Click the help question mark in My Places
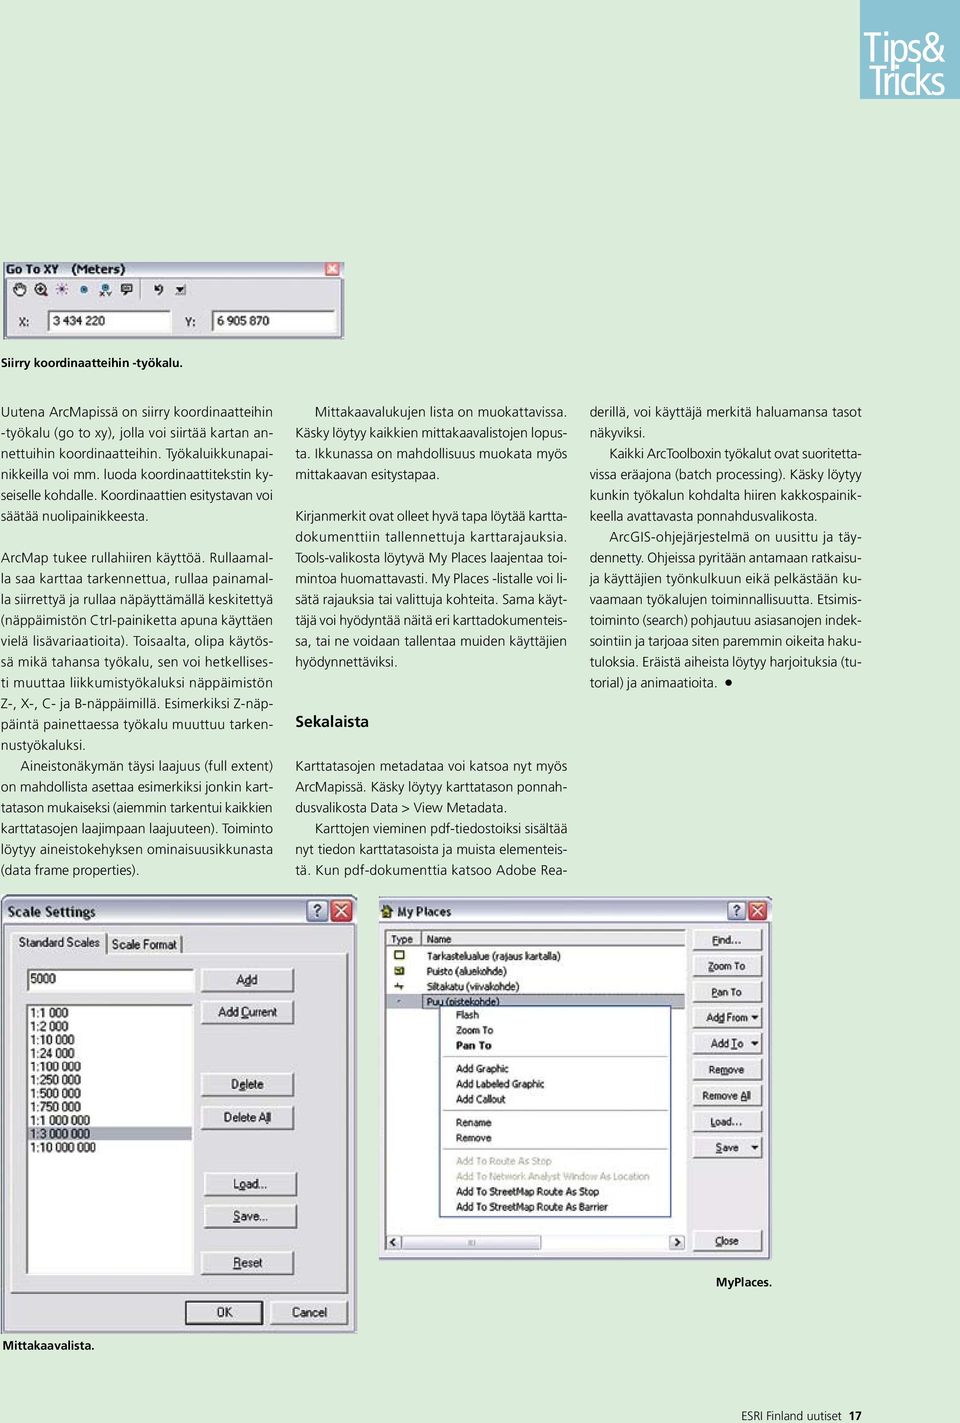Viewport: 960px width, 1423px height. pyautogui.click(x=737, y=910)
